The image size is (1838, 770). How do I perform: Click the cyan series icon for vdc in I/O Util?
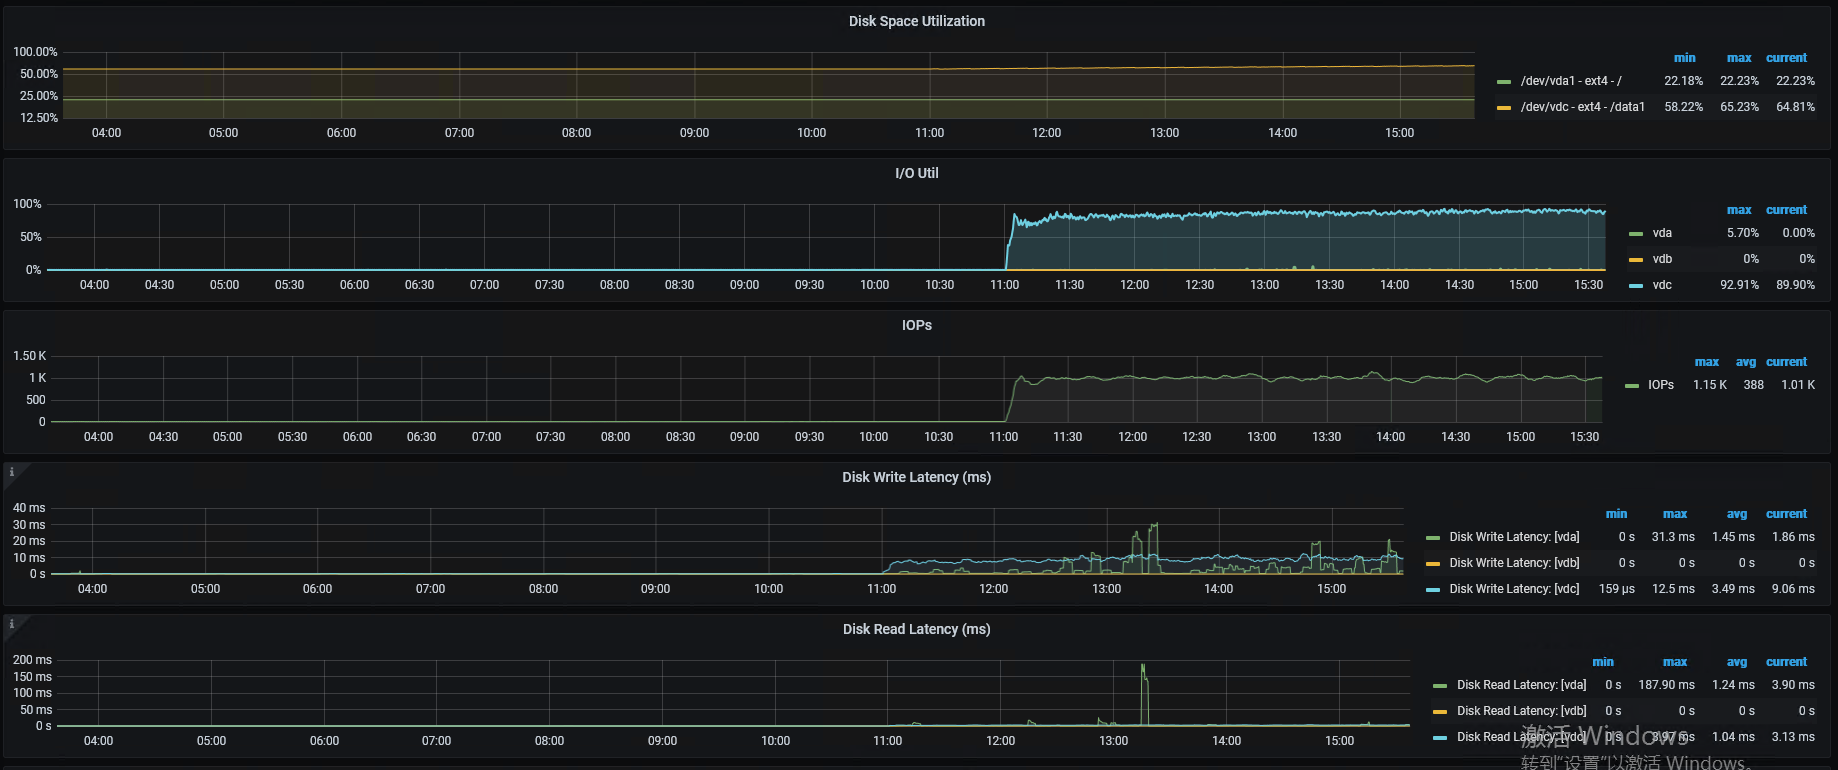1635,286
